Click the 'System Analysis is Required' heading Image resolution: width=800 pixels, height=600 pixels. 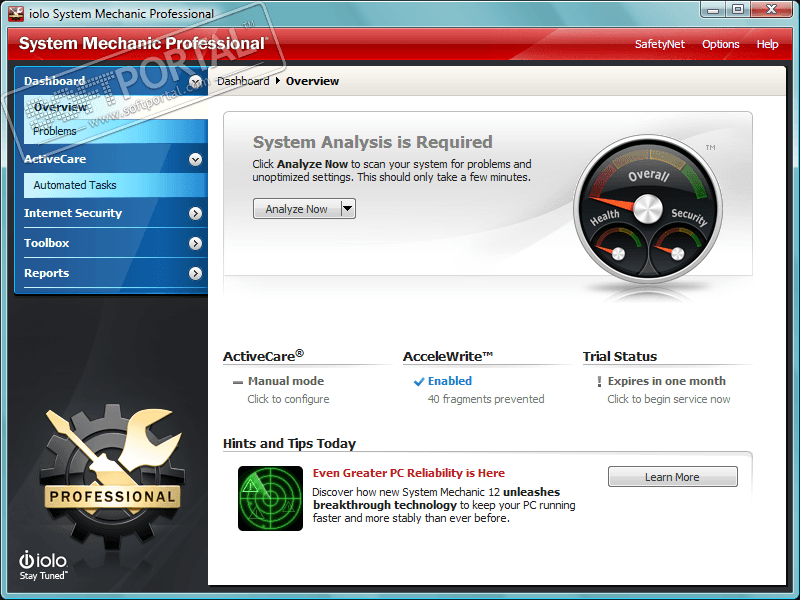pyautogui.click(x=372, y=142)
